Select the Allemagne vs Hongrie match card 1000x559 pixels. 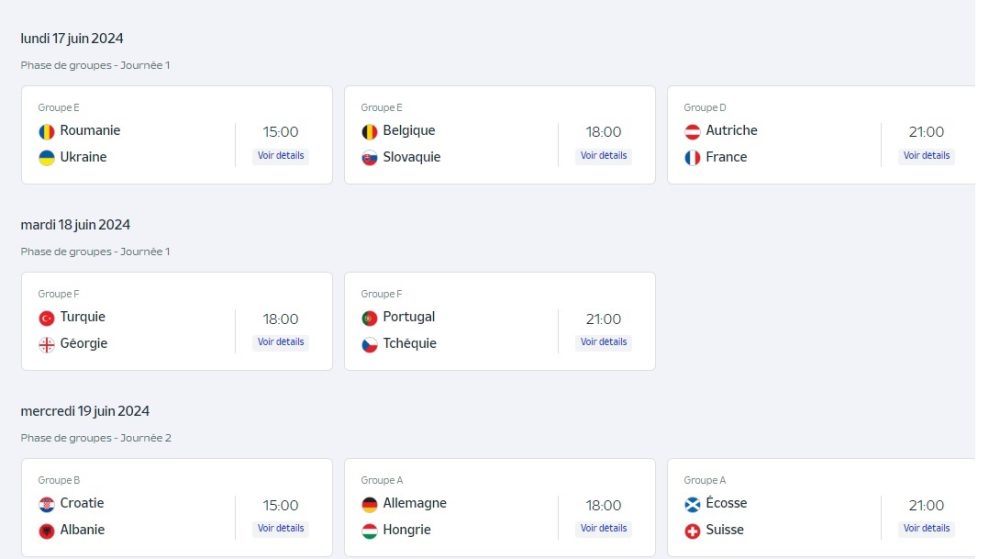(500, 507)
